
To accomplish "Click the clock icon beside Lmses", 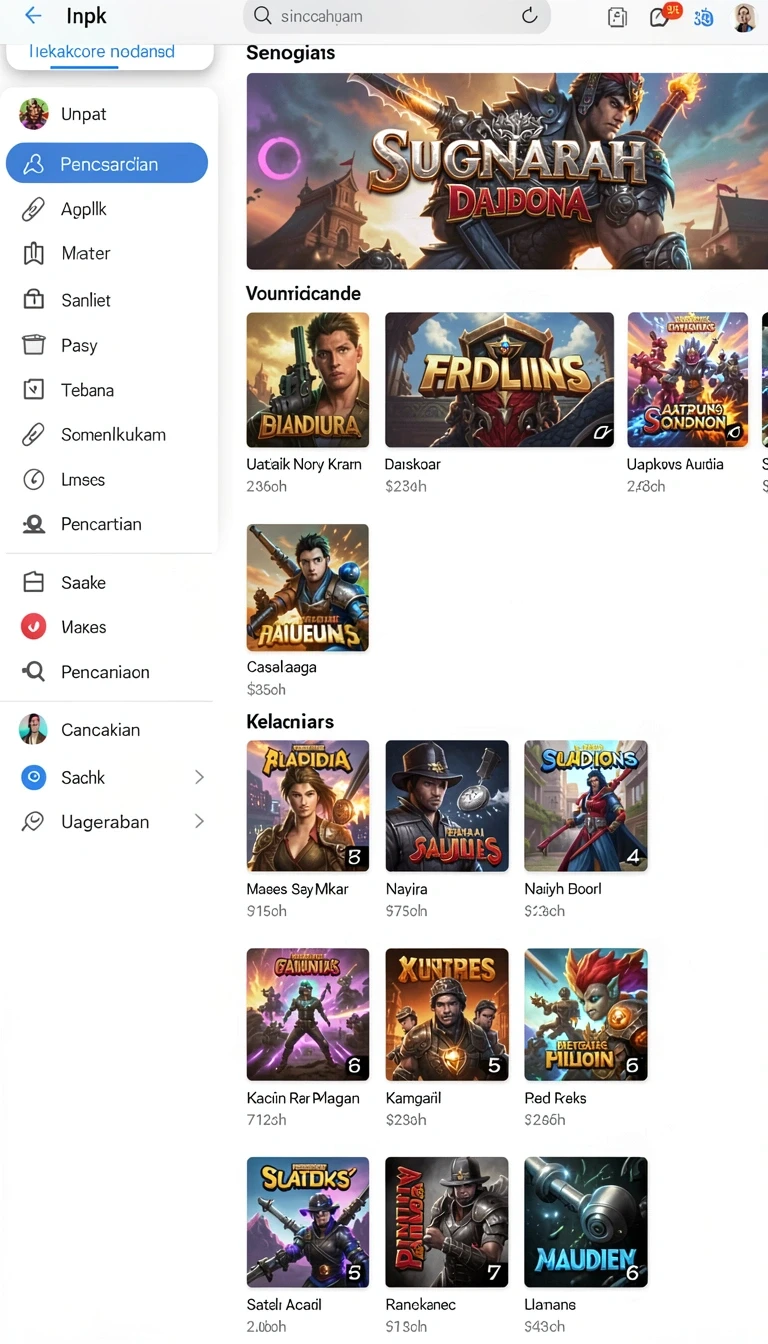I will point(33,479).
